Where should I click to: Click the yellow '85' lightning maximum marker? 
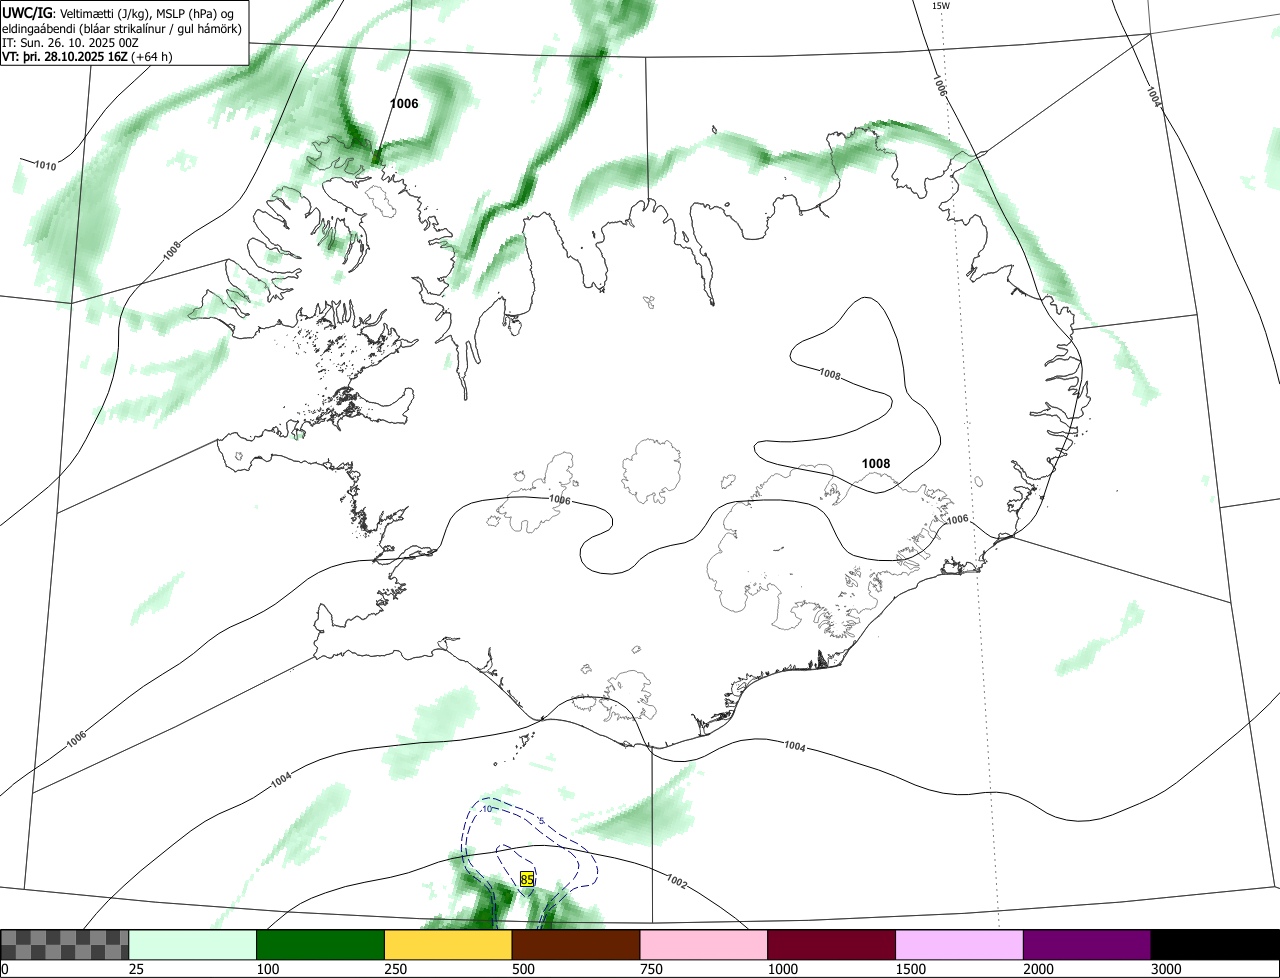click(x=527, y=880)
